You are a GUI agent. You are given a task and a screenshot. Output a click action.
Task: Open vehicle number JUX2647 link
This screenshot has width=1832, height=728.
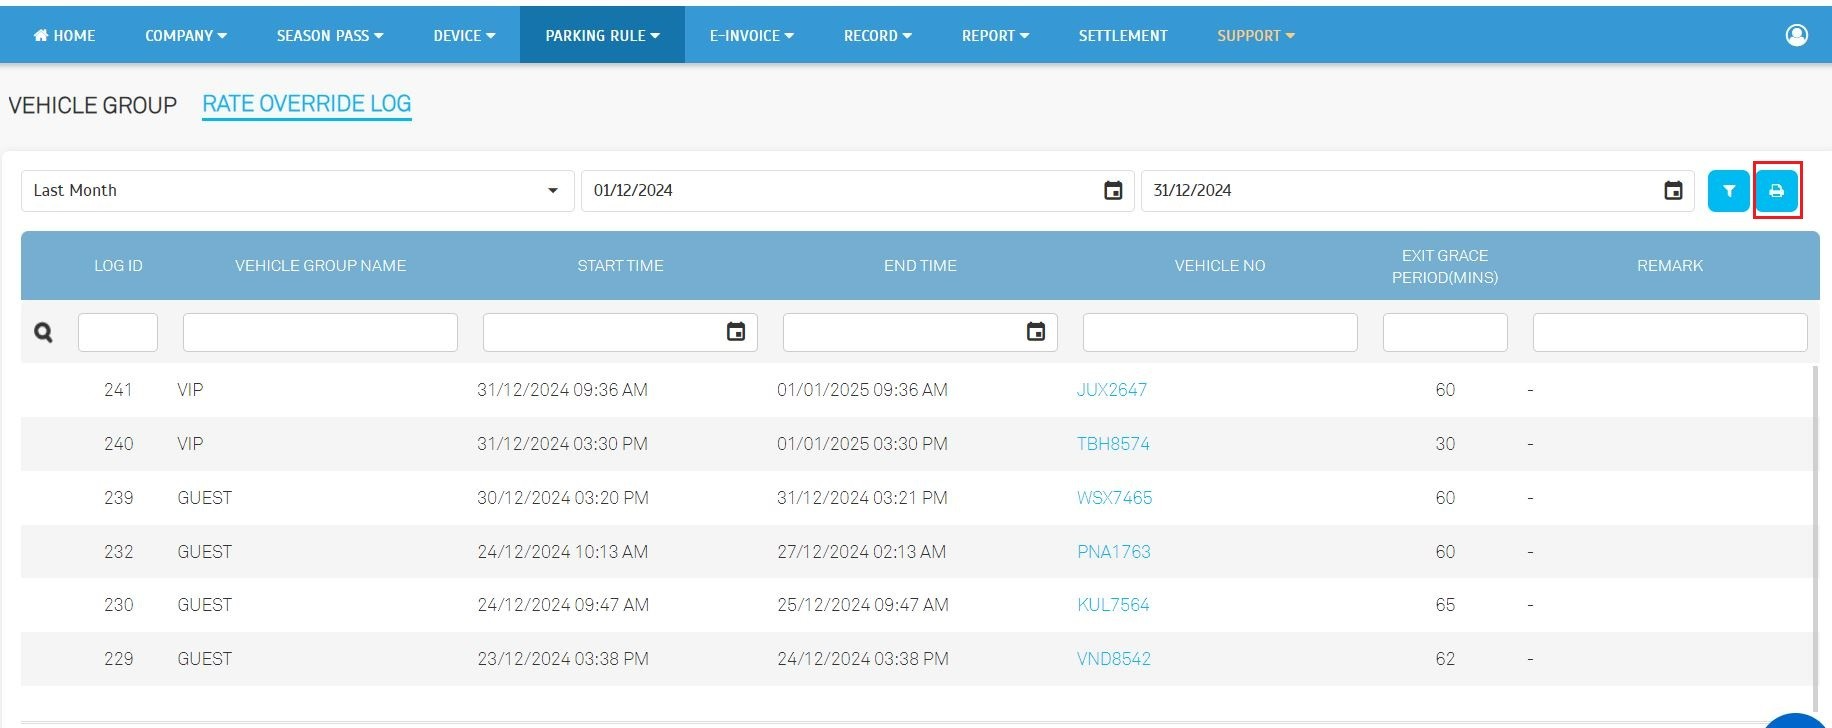click(x=1111, y=390)
